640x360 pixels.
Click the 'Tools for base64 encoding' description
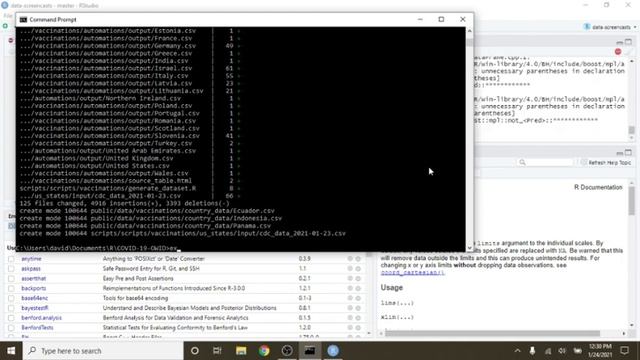135,298
